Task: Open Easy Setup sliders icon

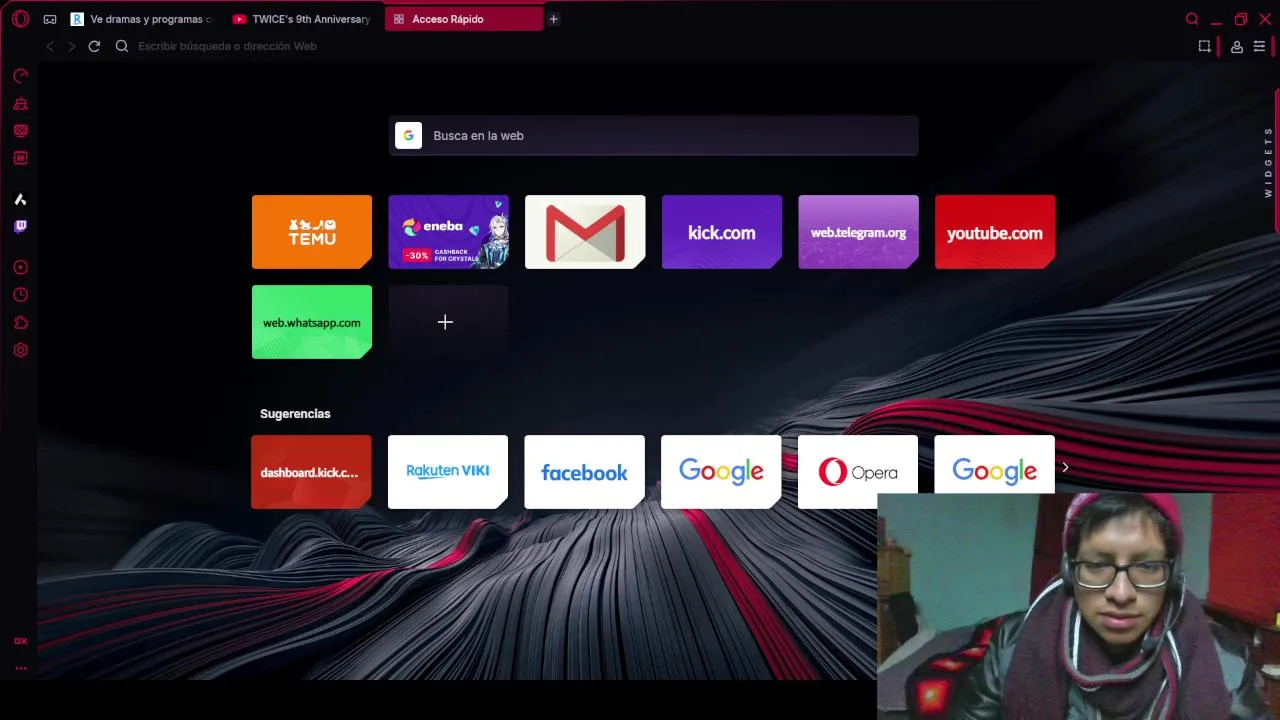Action: (1260, 47)
